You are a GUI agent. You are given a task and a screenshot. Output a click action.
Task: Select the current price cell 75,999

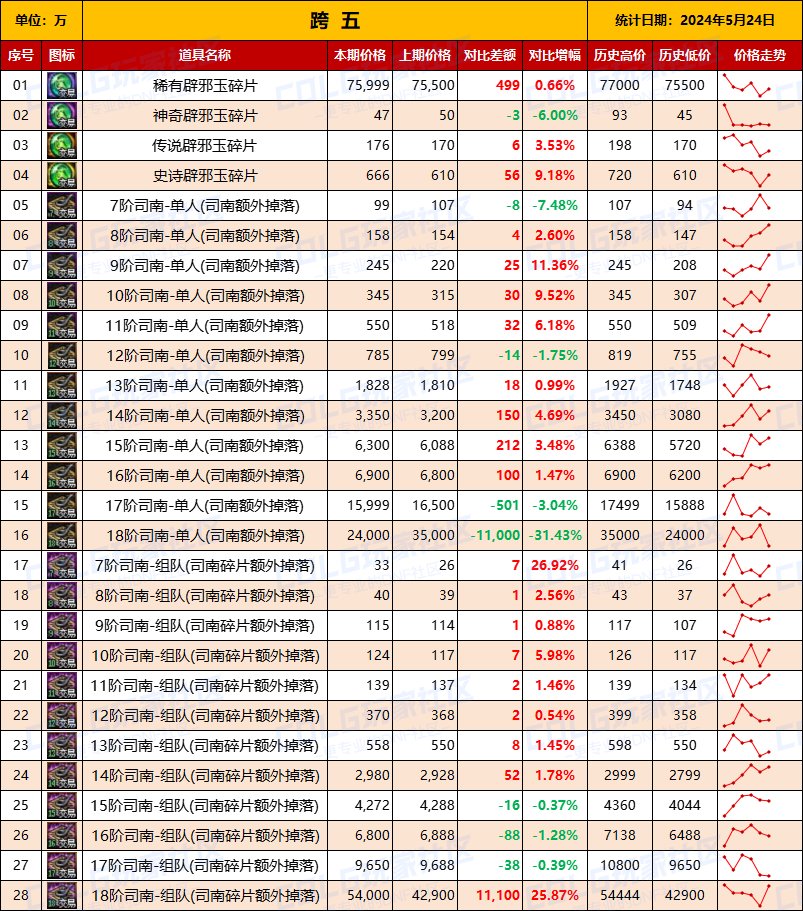[x=360, y=85]
